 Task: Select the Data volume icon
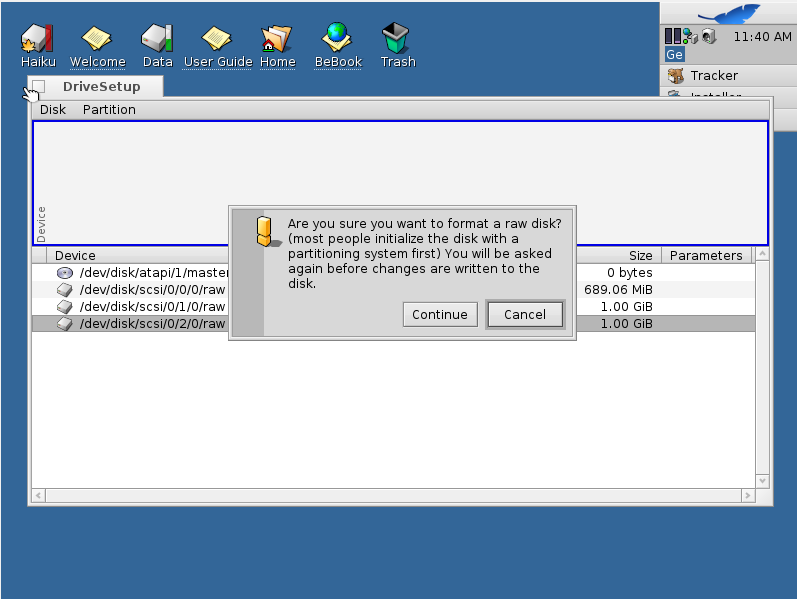click(157, 39)
